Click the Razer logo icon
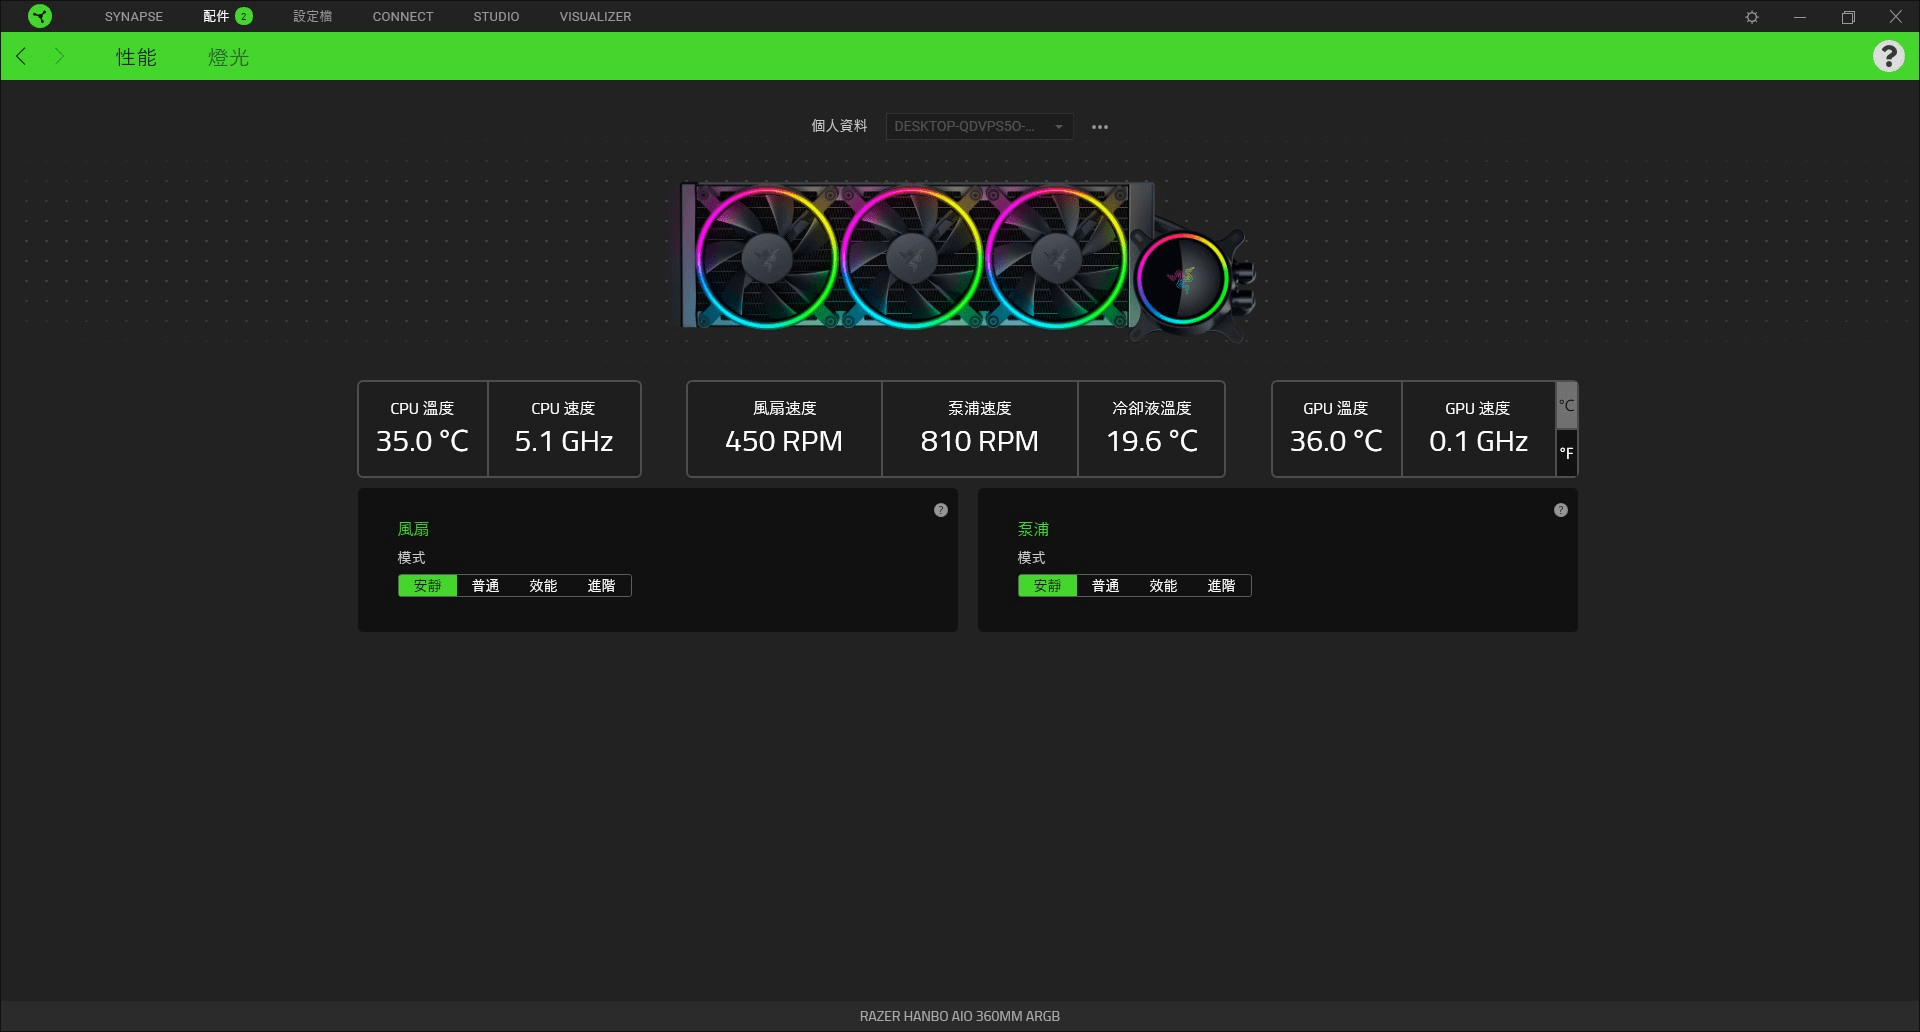The height and width of the screenshot is (1032, 1920). pos(40,16)
